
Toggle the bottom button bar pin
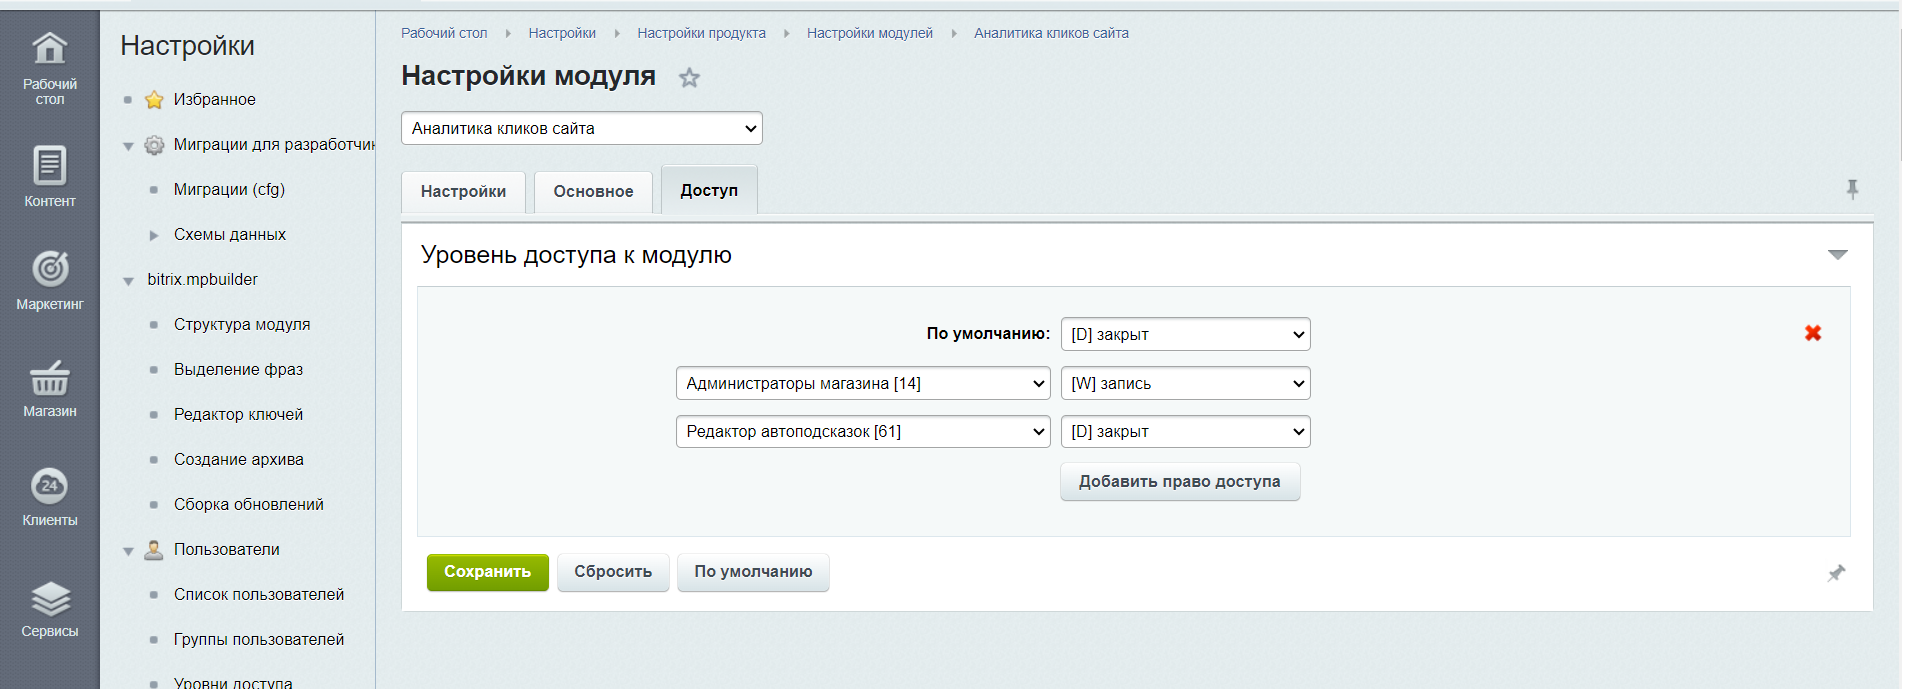1836,573
